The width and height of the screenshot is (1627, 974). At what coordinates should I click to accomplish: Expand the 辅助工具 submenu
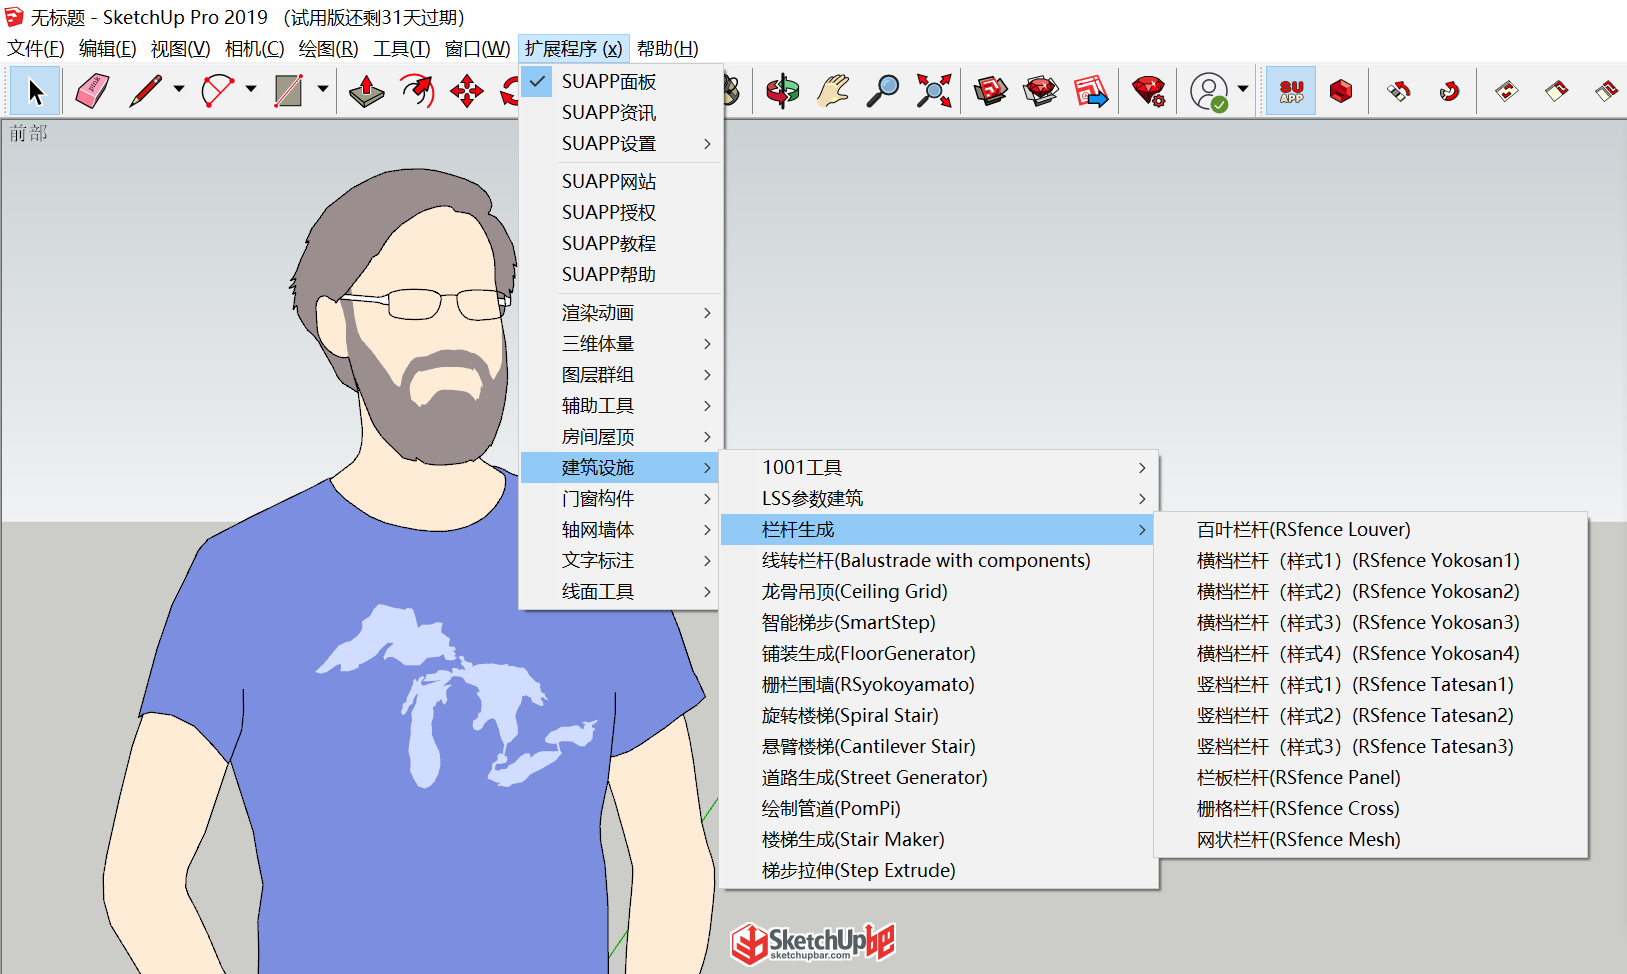[x=621, y=405]
